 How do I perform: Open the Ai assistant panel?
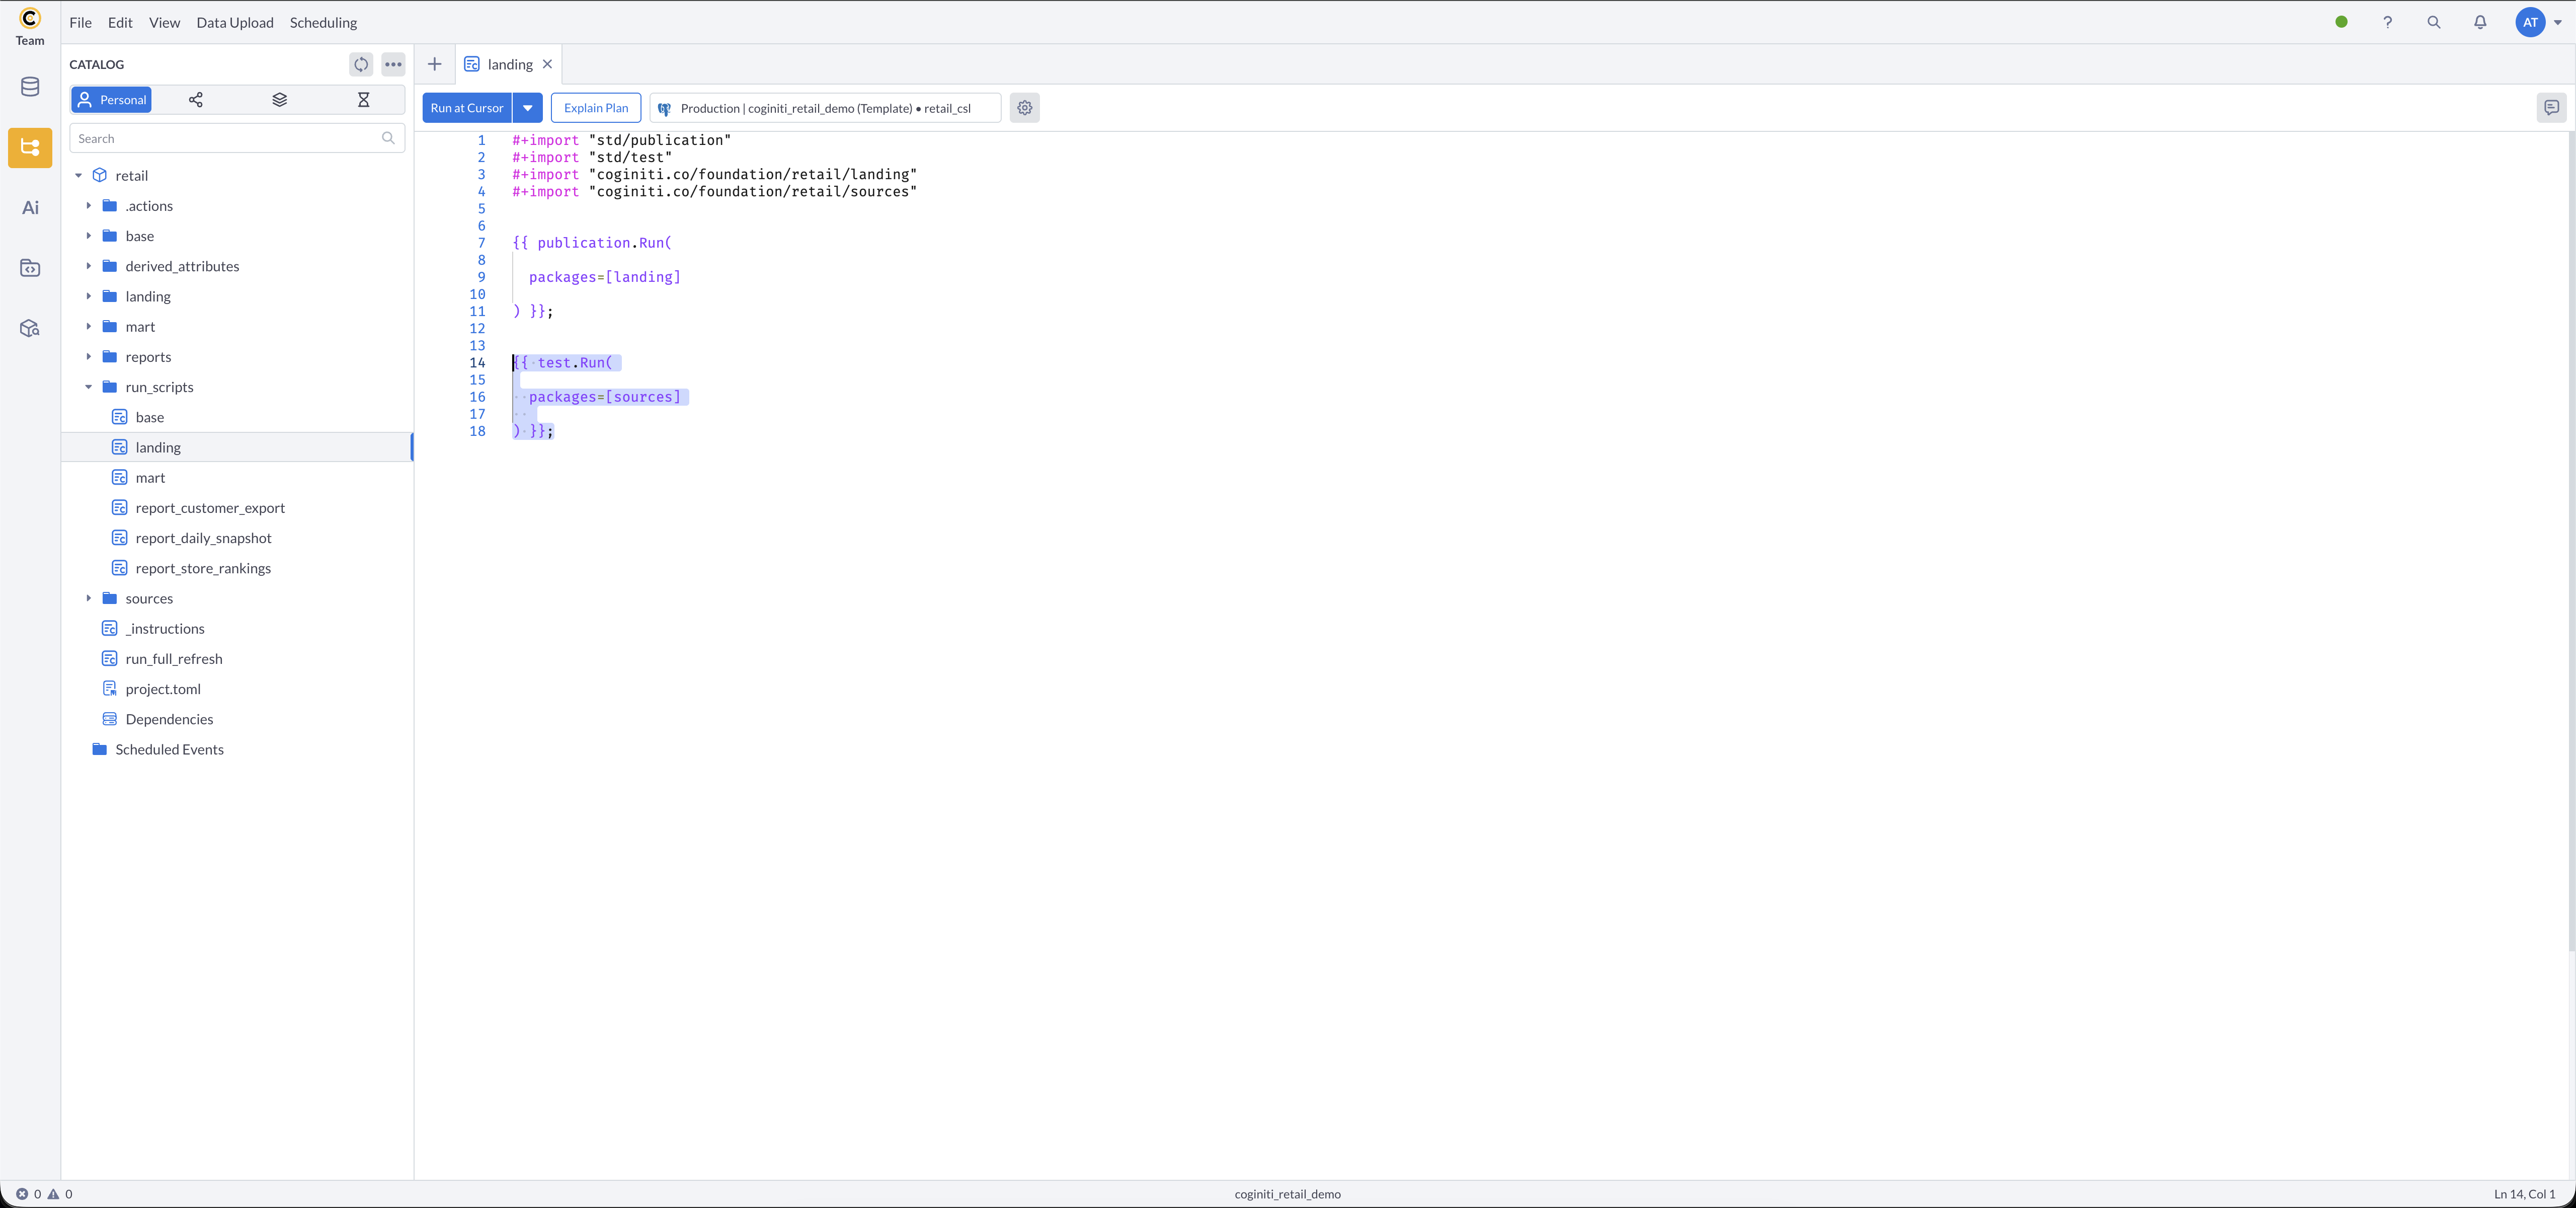click(x=29, y=207)
